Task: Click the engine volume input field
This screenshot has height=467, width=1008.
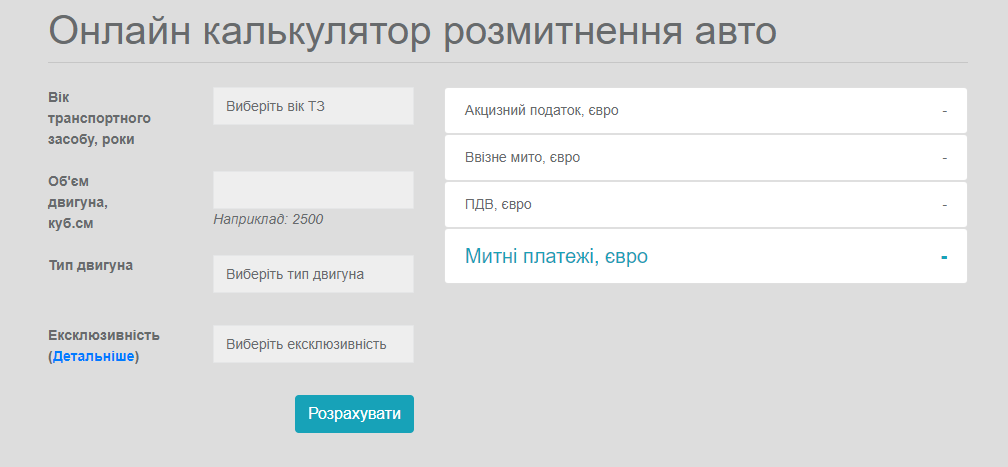Action: 313,190
